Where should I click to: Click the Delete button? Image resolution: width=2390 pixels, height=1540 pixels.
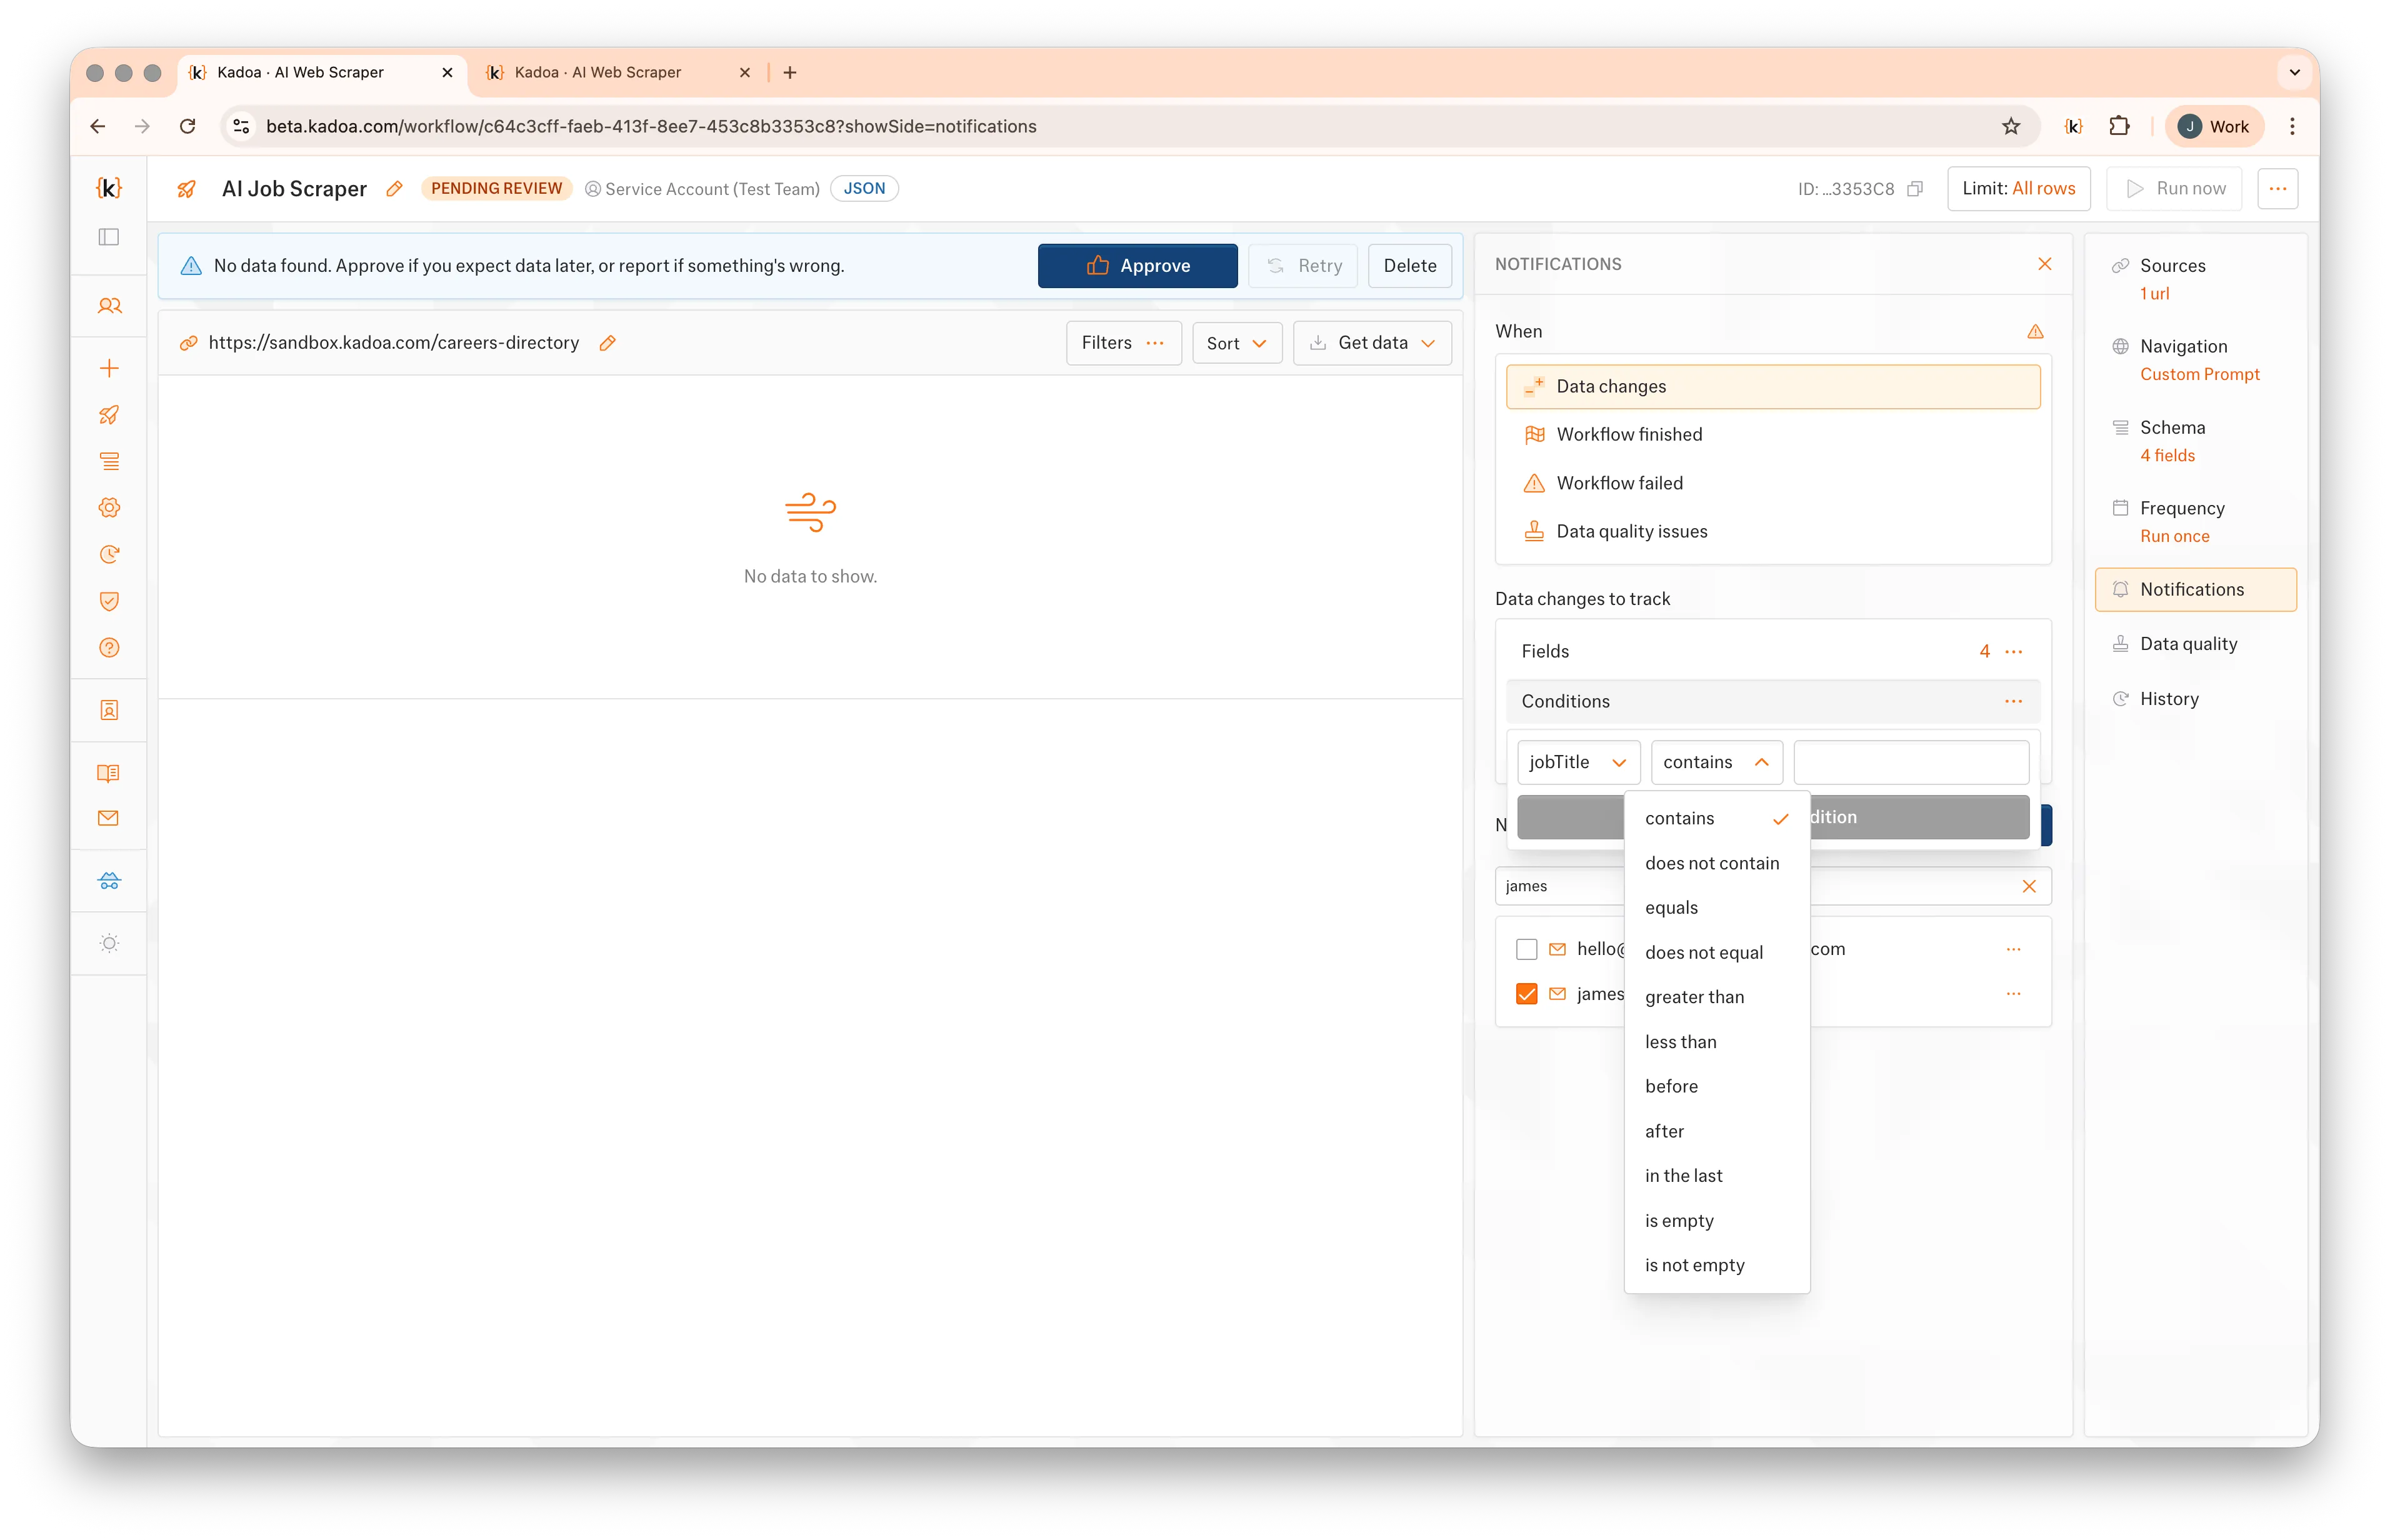(x=1409, y=266)
